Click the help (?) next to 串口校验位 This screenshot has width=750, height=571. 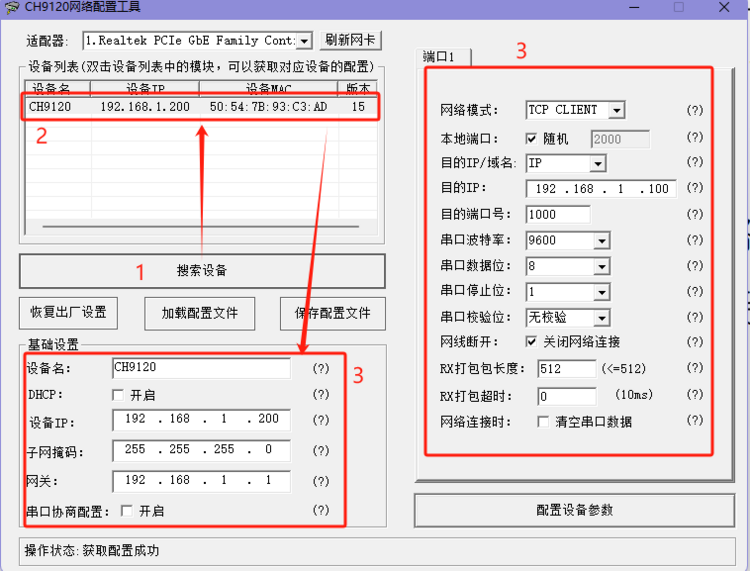point(695,317)
